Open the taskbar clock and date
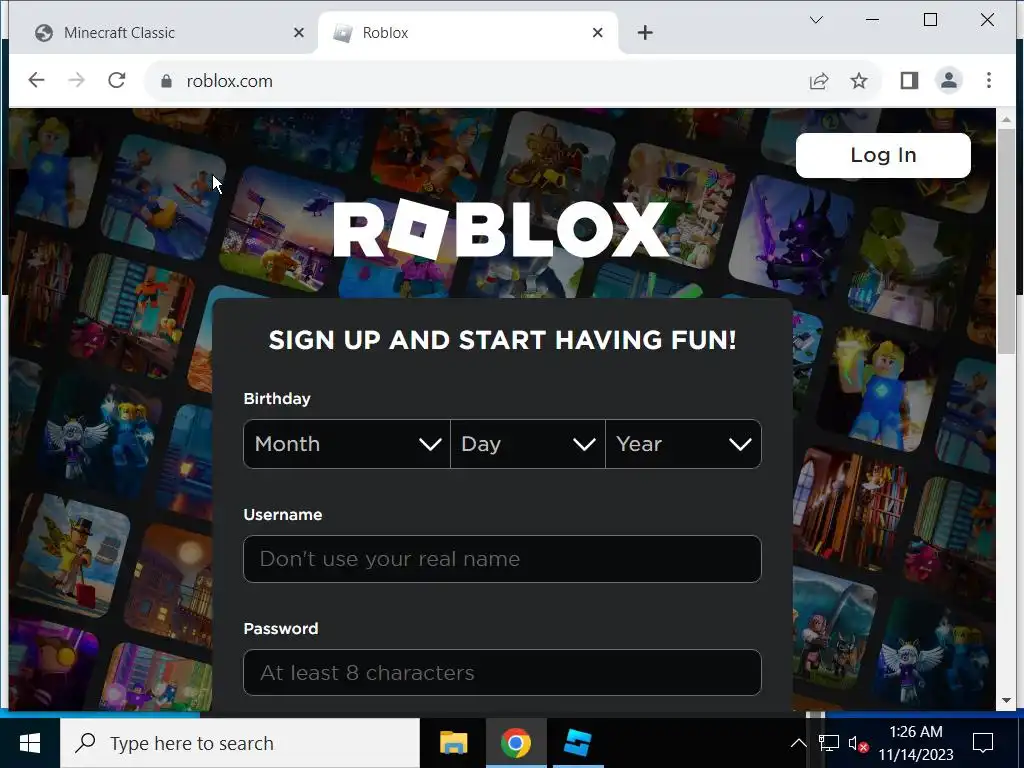The height and width of the screenshot is (768, 1024). point(916,743)
